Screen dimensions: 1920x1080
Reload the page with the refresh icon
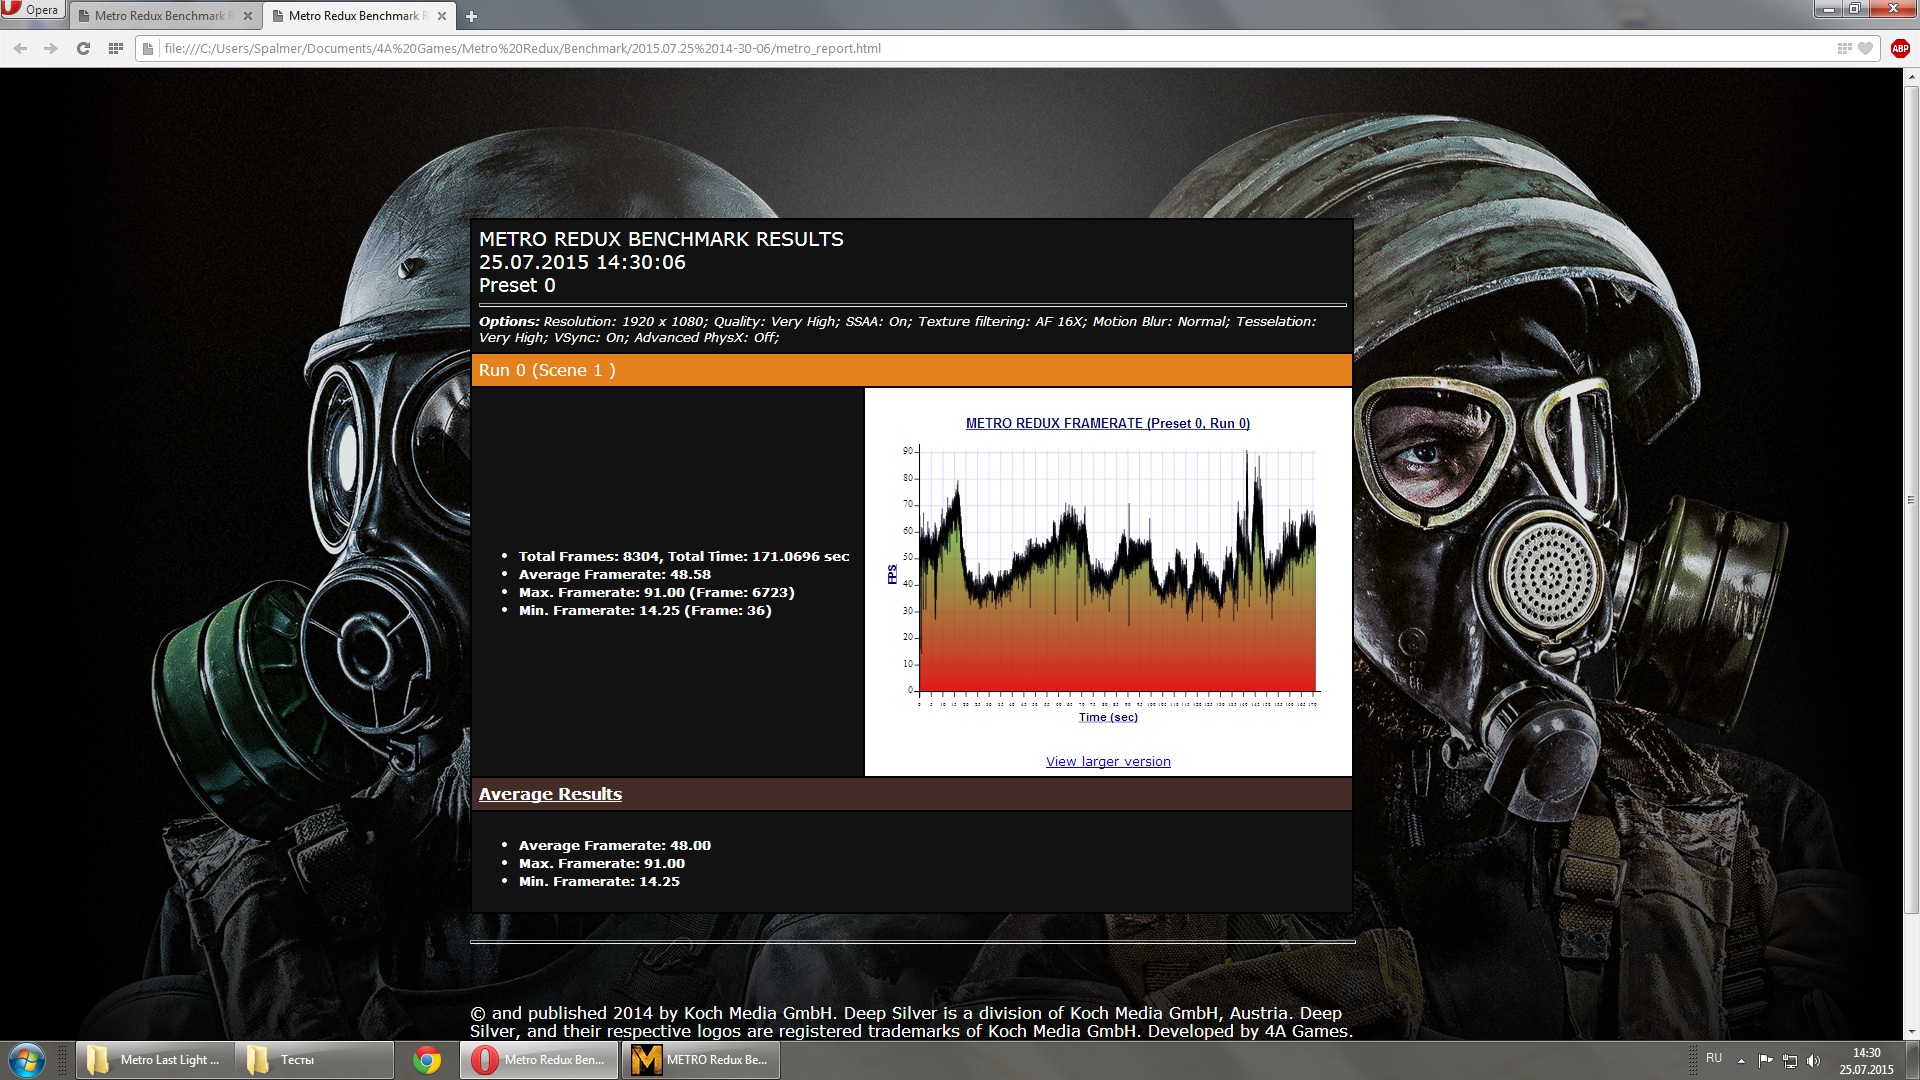83,48
